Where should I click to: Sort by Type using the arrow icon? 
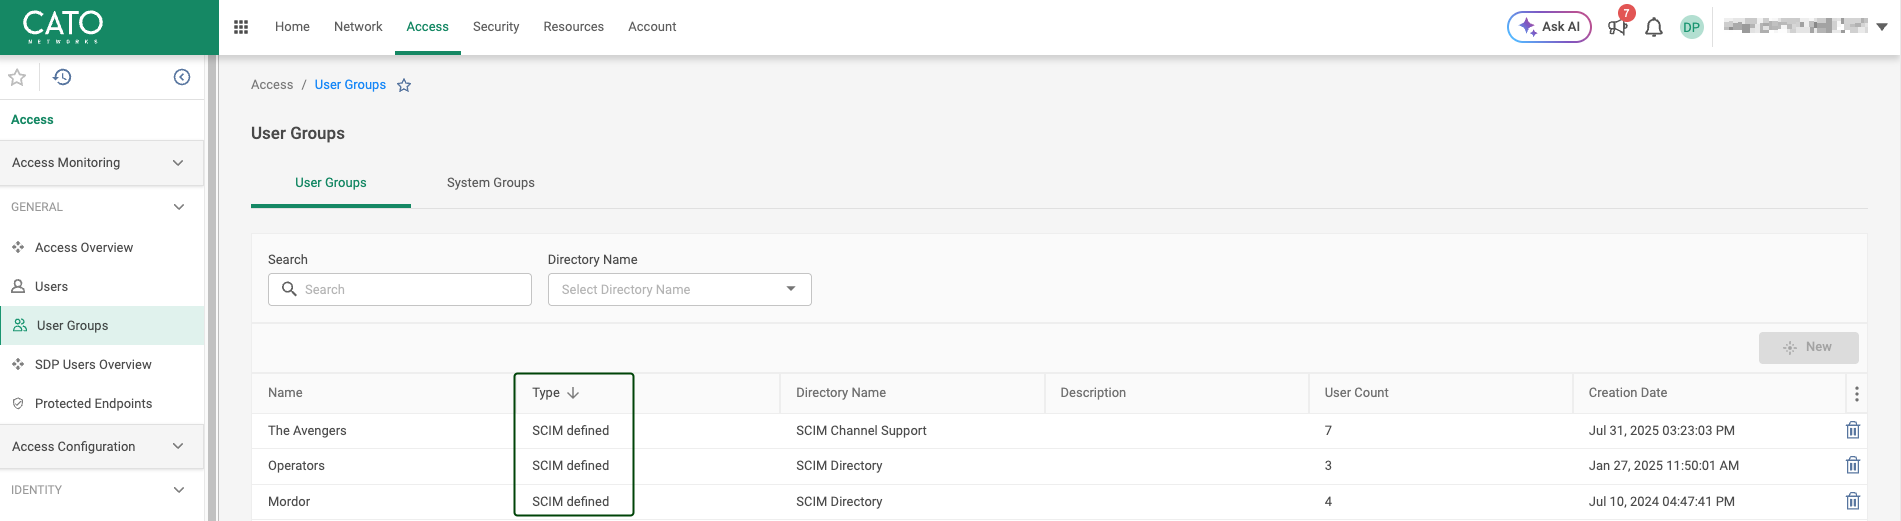[573, 393]
